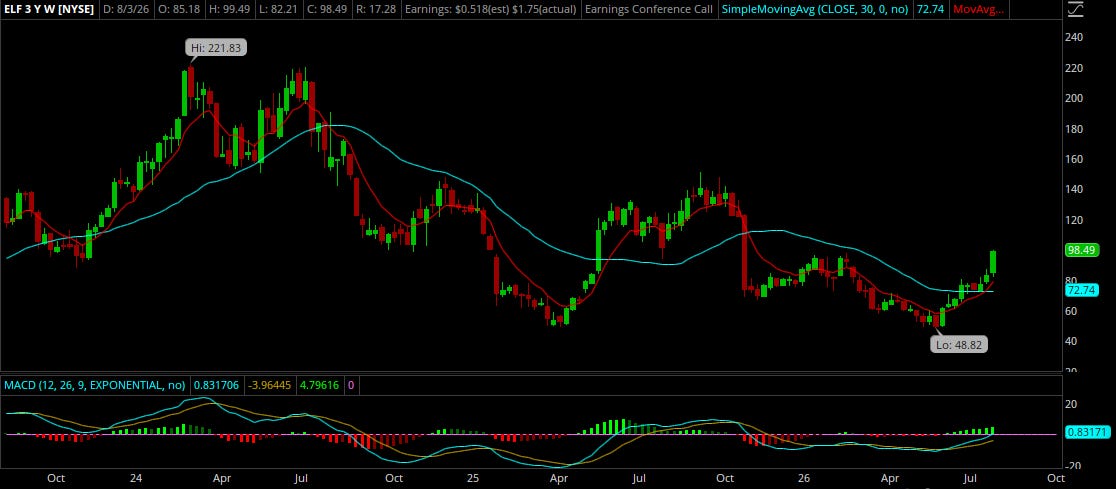
Task: Click the Earnings $0.518(est) $1.75(actual) text
Action: [490, 10]
